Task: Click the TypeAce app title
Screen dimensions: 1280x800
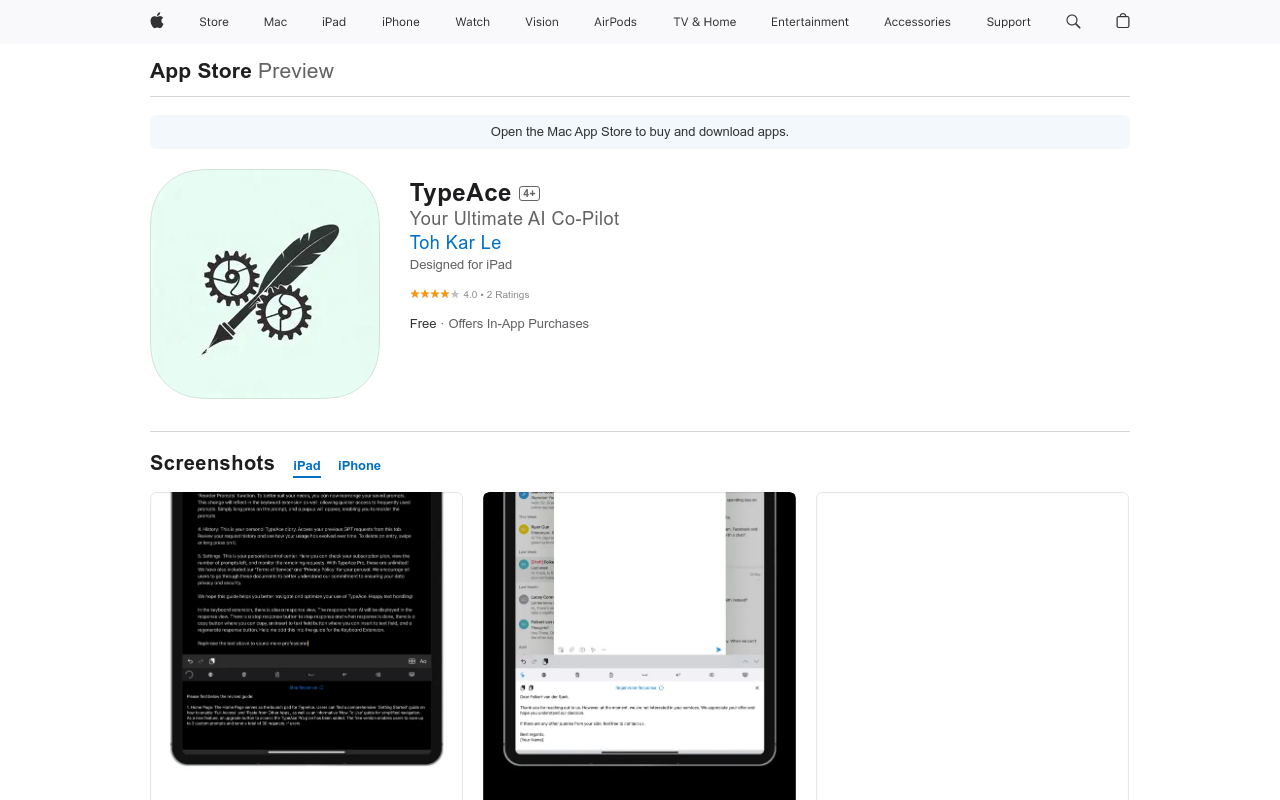Action: pyautogui.click(x=460, y=193)
